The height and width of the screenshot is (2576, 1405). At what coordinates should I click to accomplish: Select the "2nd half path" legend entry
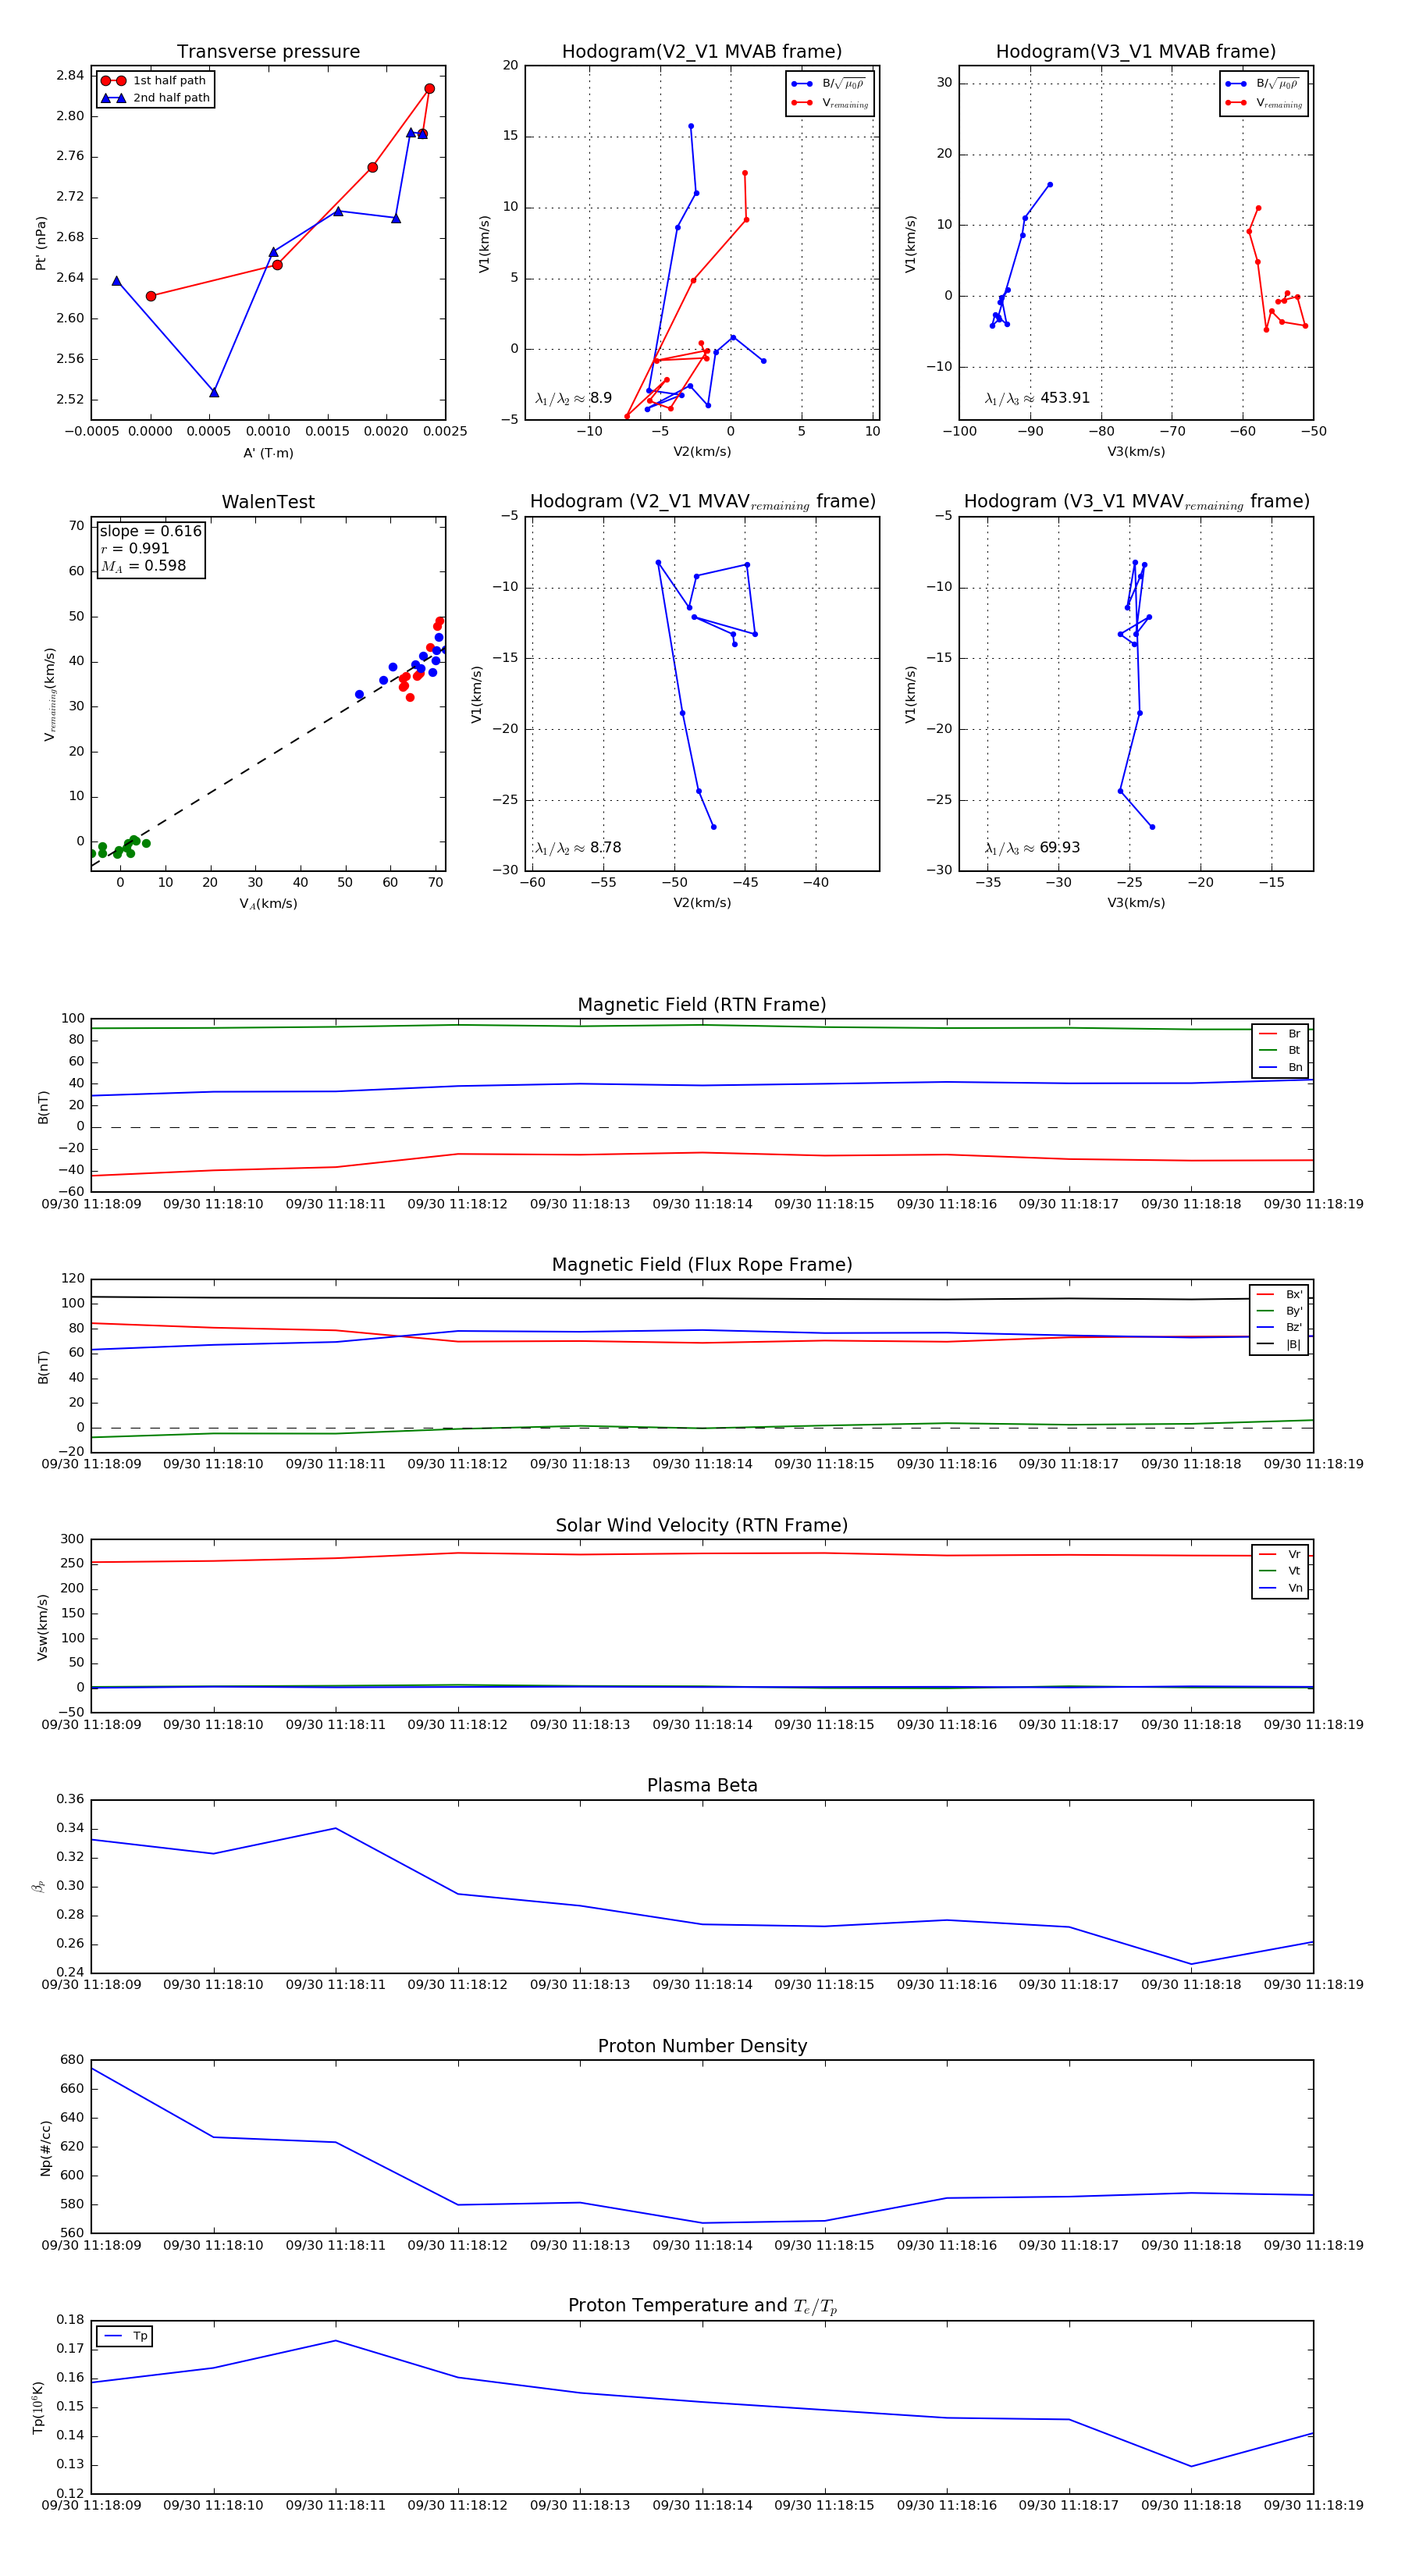tap(156, 98)
